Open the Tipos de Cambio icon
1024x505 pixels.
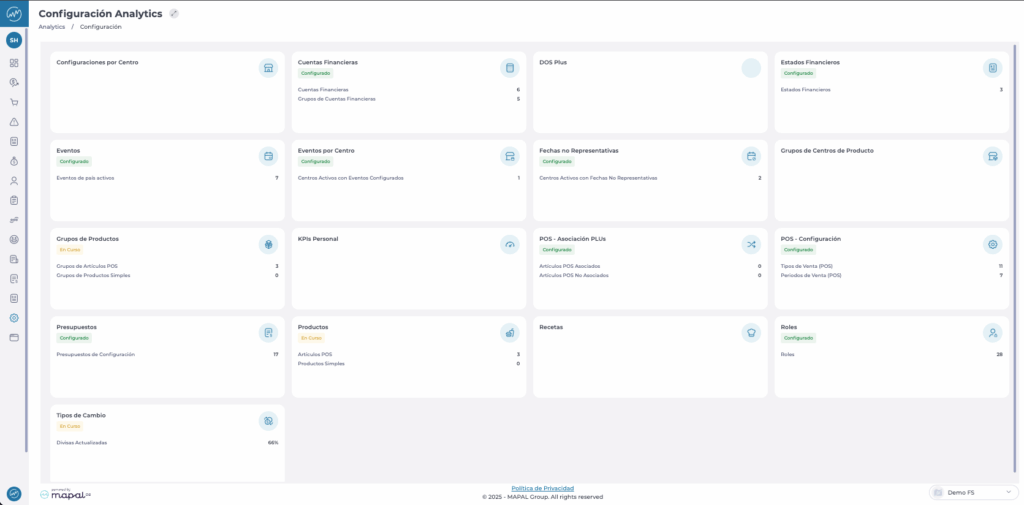tap(268, 421)
